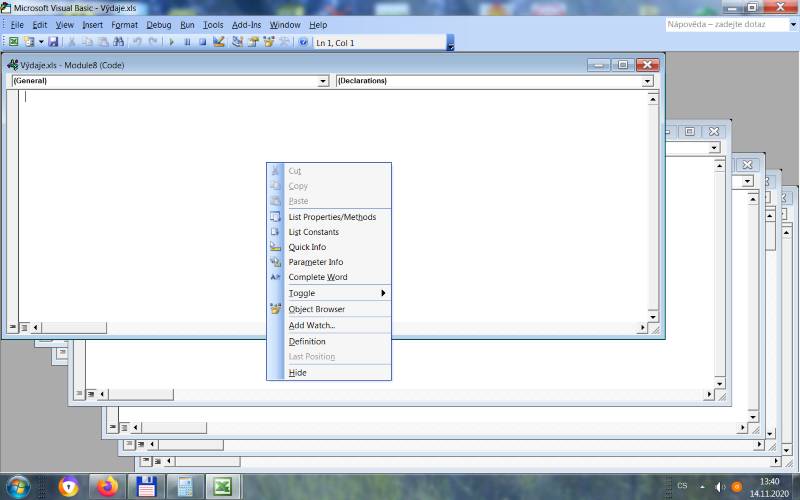800x500 pixels.
Task: Open the Add-Ins menu
Action: click(246, 24)
